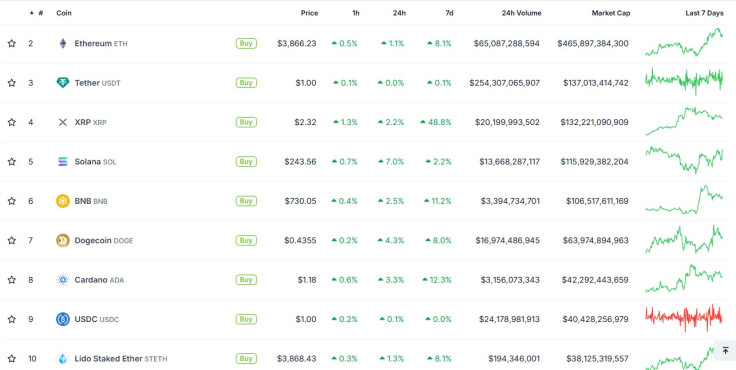This screenshot has width=736, height=370.
Task: Click Solana market cap $115,929,382,204
Action: tap(594, 162)
